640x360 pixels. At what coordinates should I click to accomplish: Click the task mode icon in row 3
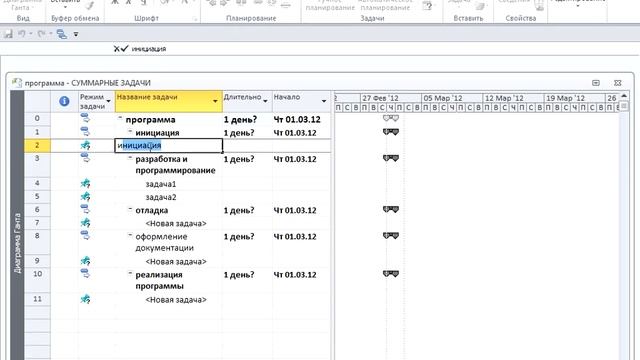pos(85,158)
